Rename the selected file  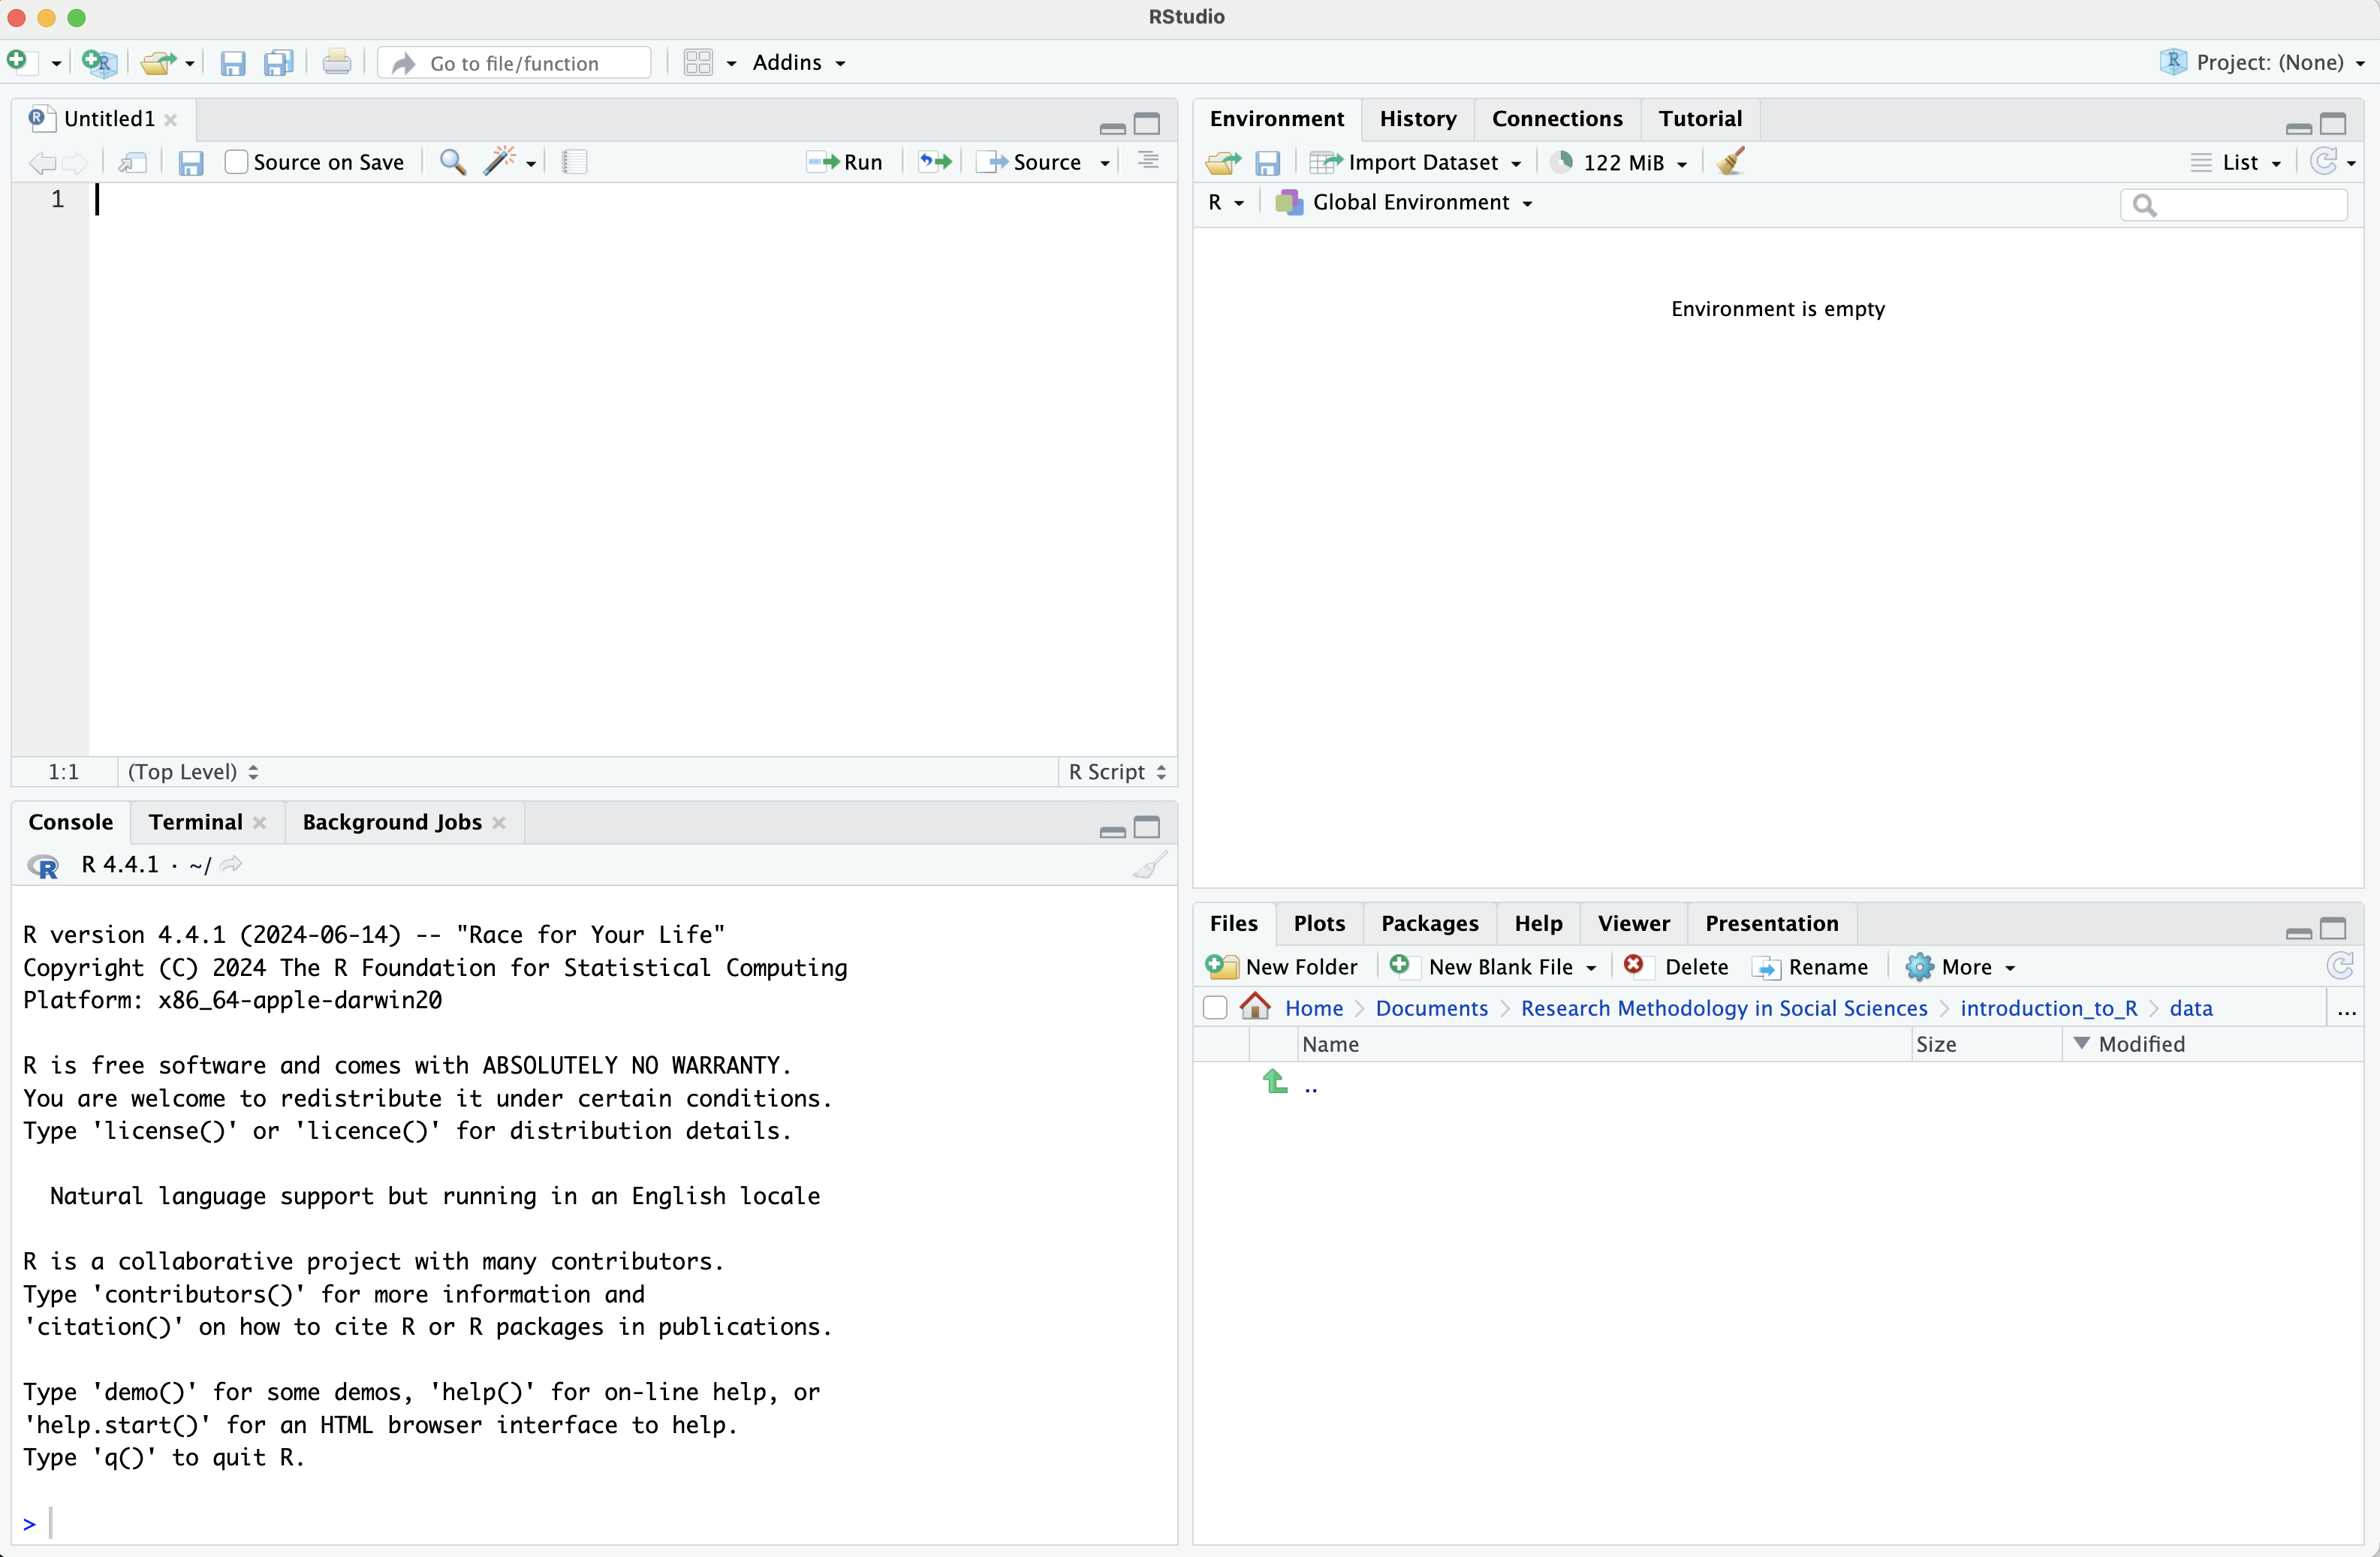coord(1811,966)
